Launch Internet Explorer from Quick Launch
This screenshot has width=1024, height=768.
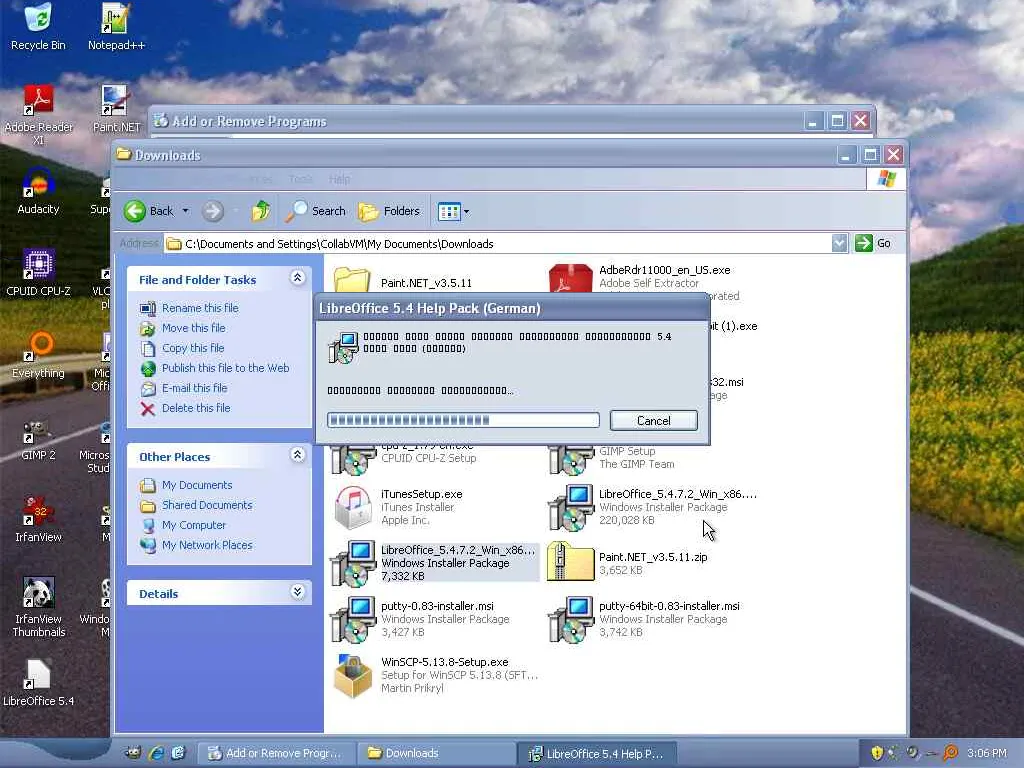[x=156, y=753]
